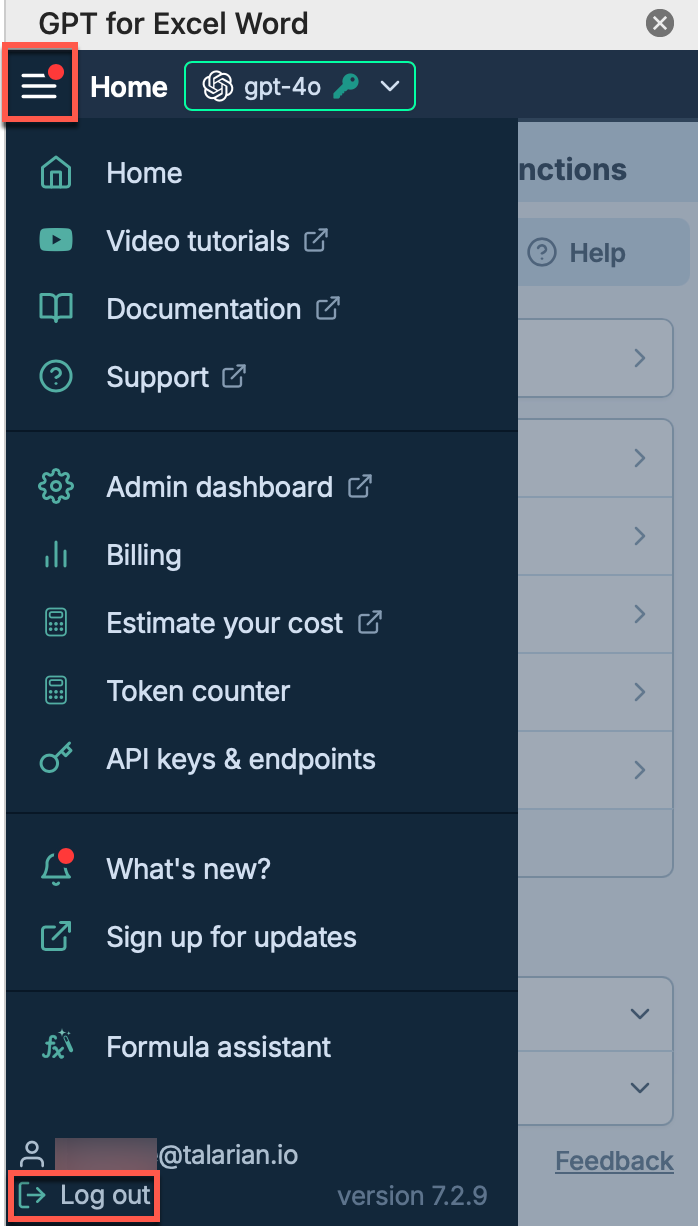Click the Home house icon
Screen dimensions: 698x1226
(56, 173)
